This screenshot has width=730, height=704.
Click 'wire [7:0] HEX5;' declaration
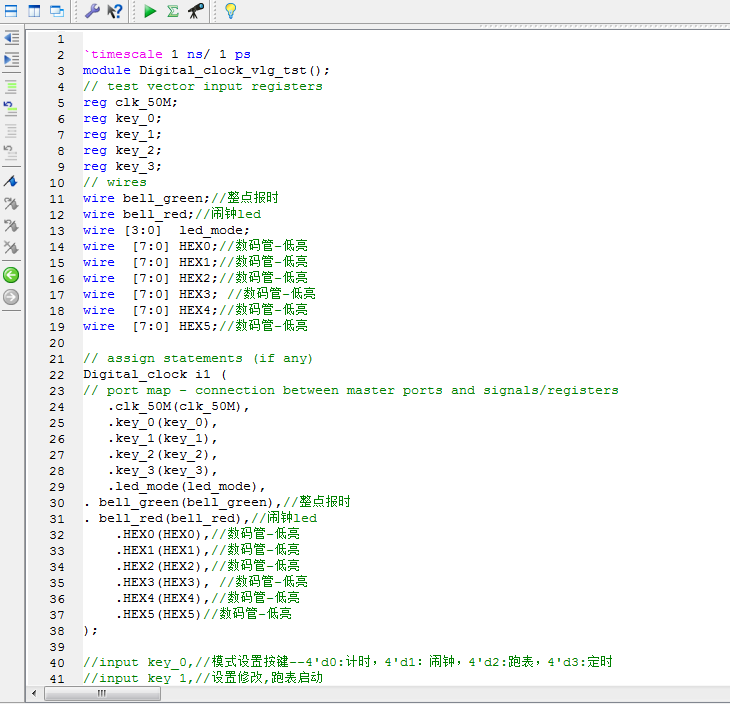coord(151,326)
